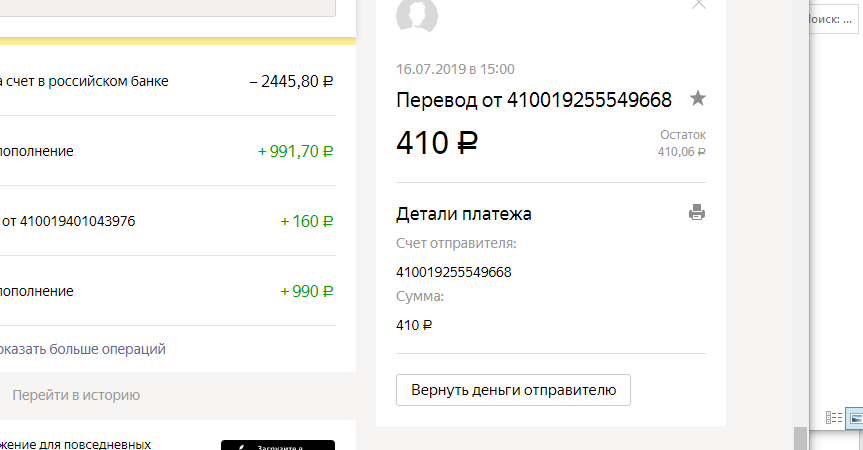
Task: Select sender account number 410019255549668 in details
Action: 454,272
